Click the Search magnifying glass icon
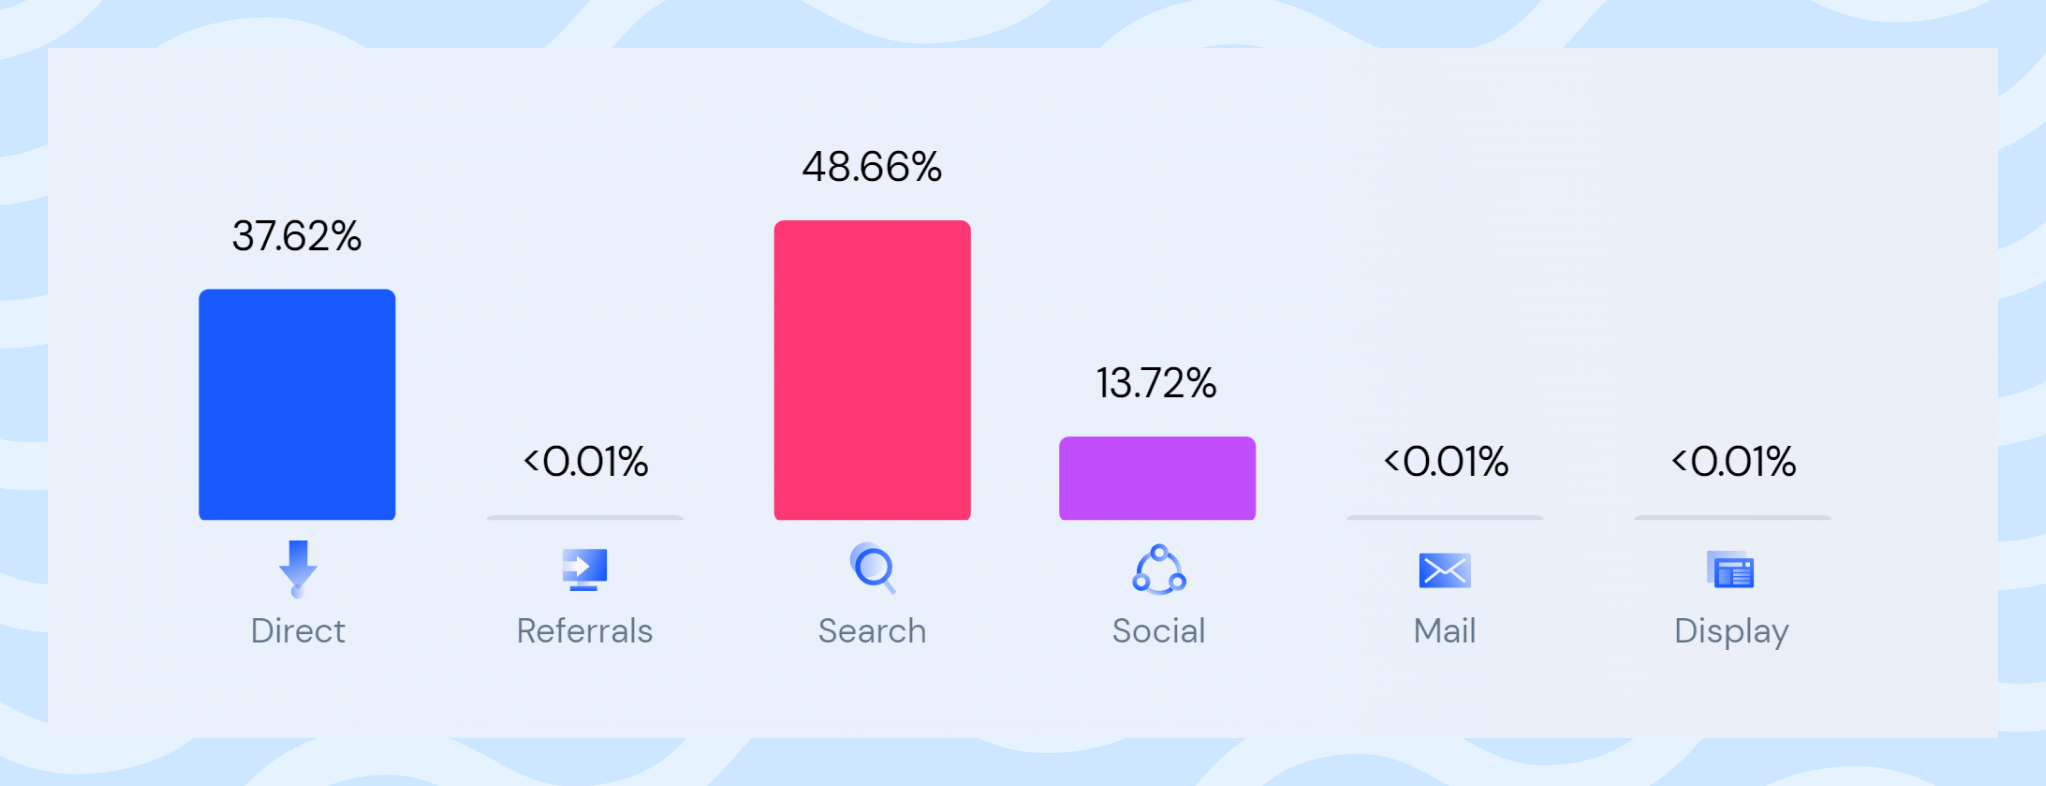 click(872, 568)
